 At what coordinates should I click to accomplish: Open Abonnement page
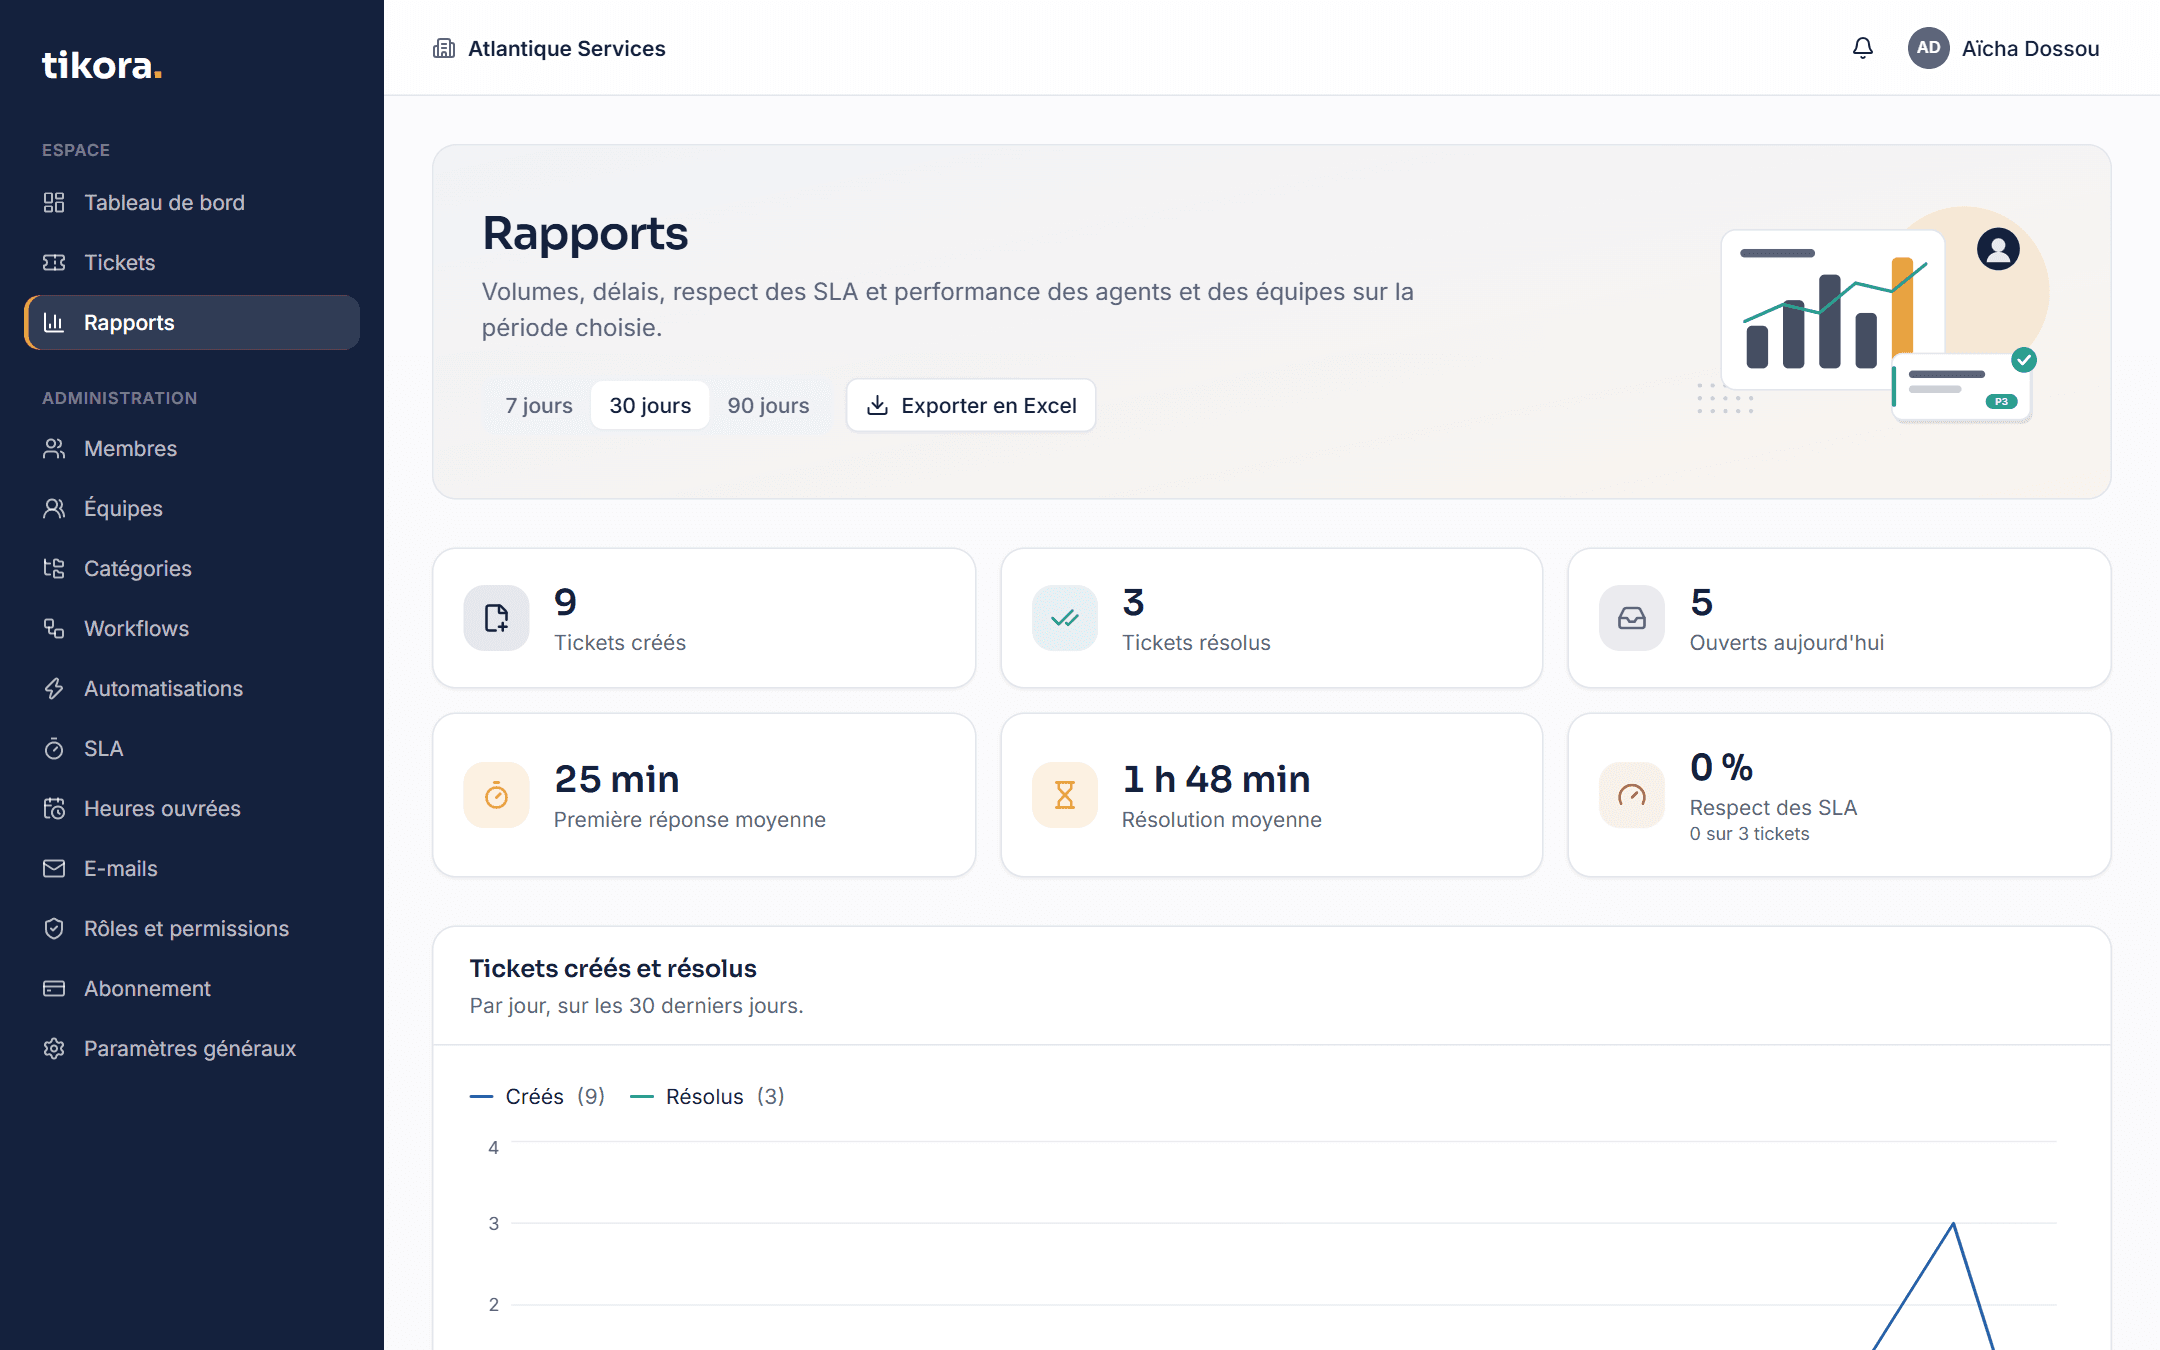point(192,989)
